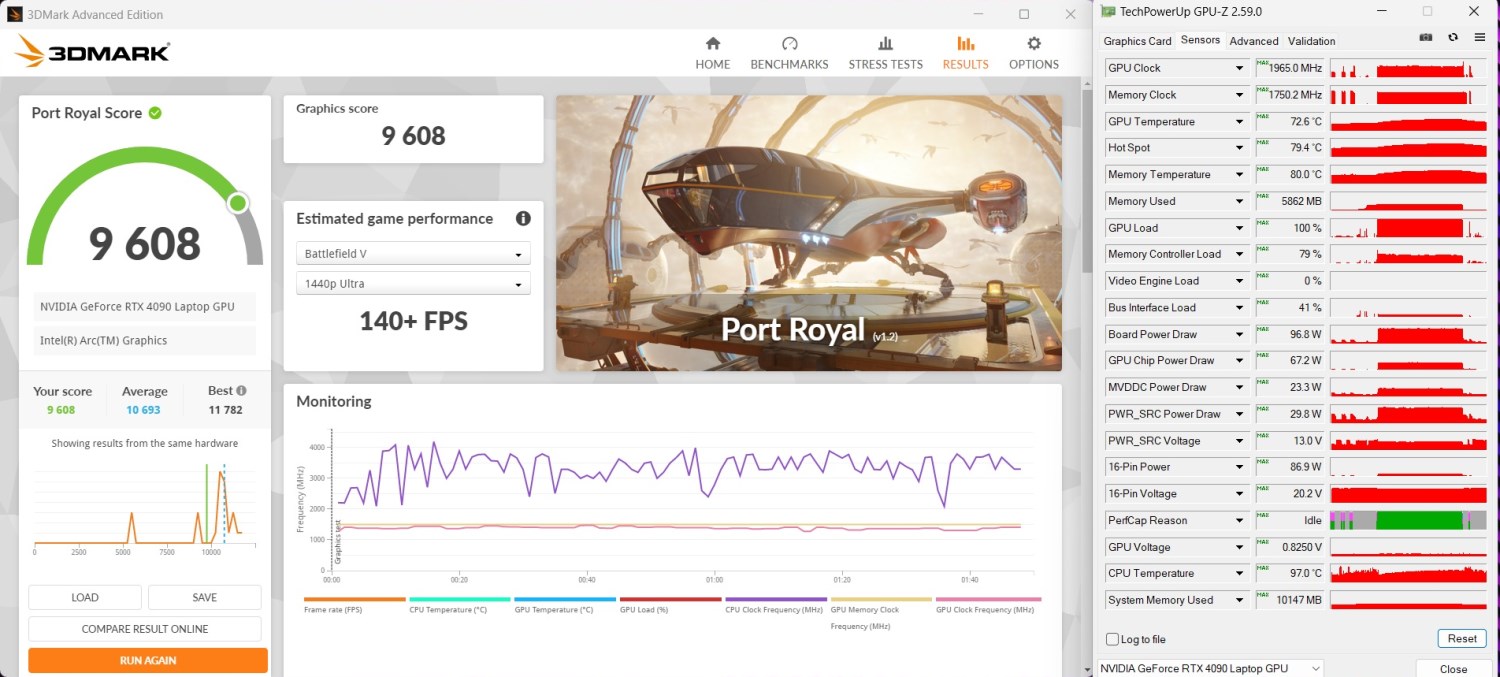Viewport: 1500px width, 677px height.
Task: Open the Memory Temperature sensor dropdown
Action: click(1241, 175)
